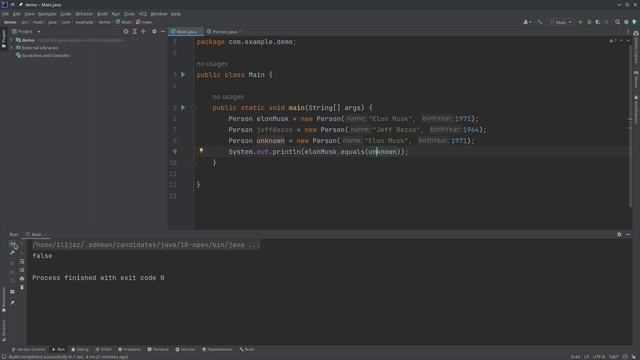Open the Edit menu
Viewport: 640px width, 360px height.
(16, 14)
